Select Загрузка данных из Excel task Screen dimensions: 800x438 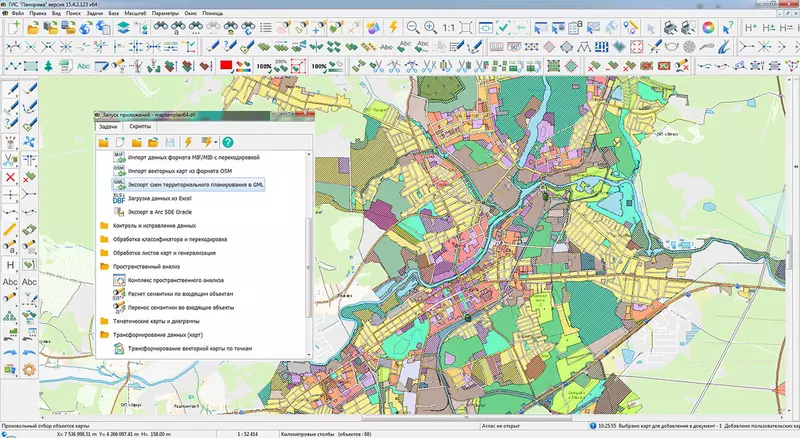coord(158,199)
